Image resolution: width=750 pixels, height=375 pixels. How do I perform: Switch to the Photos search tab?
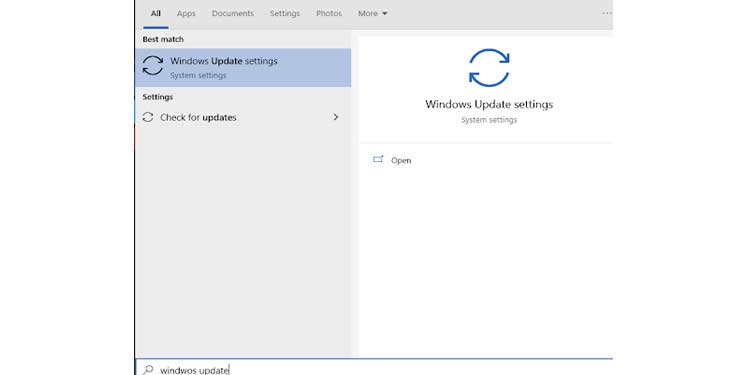329,13
